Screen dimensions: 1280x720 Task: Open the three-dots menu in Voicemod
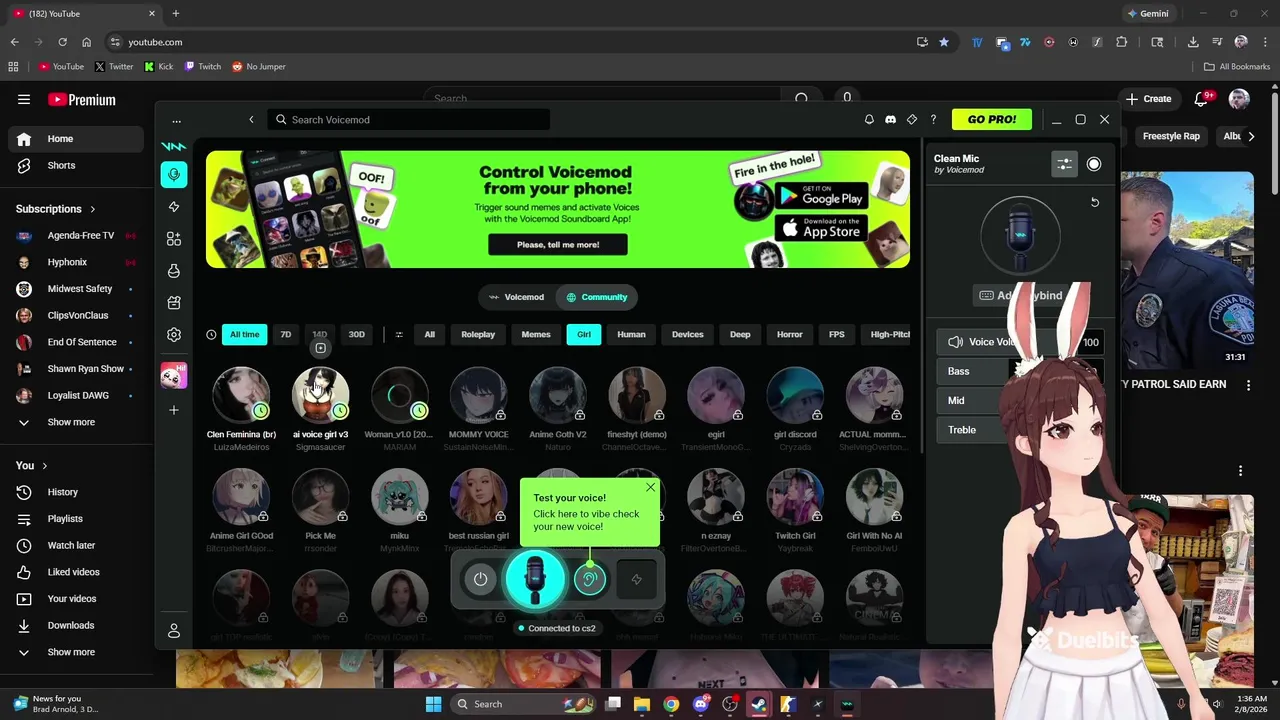click(176, 121)
